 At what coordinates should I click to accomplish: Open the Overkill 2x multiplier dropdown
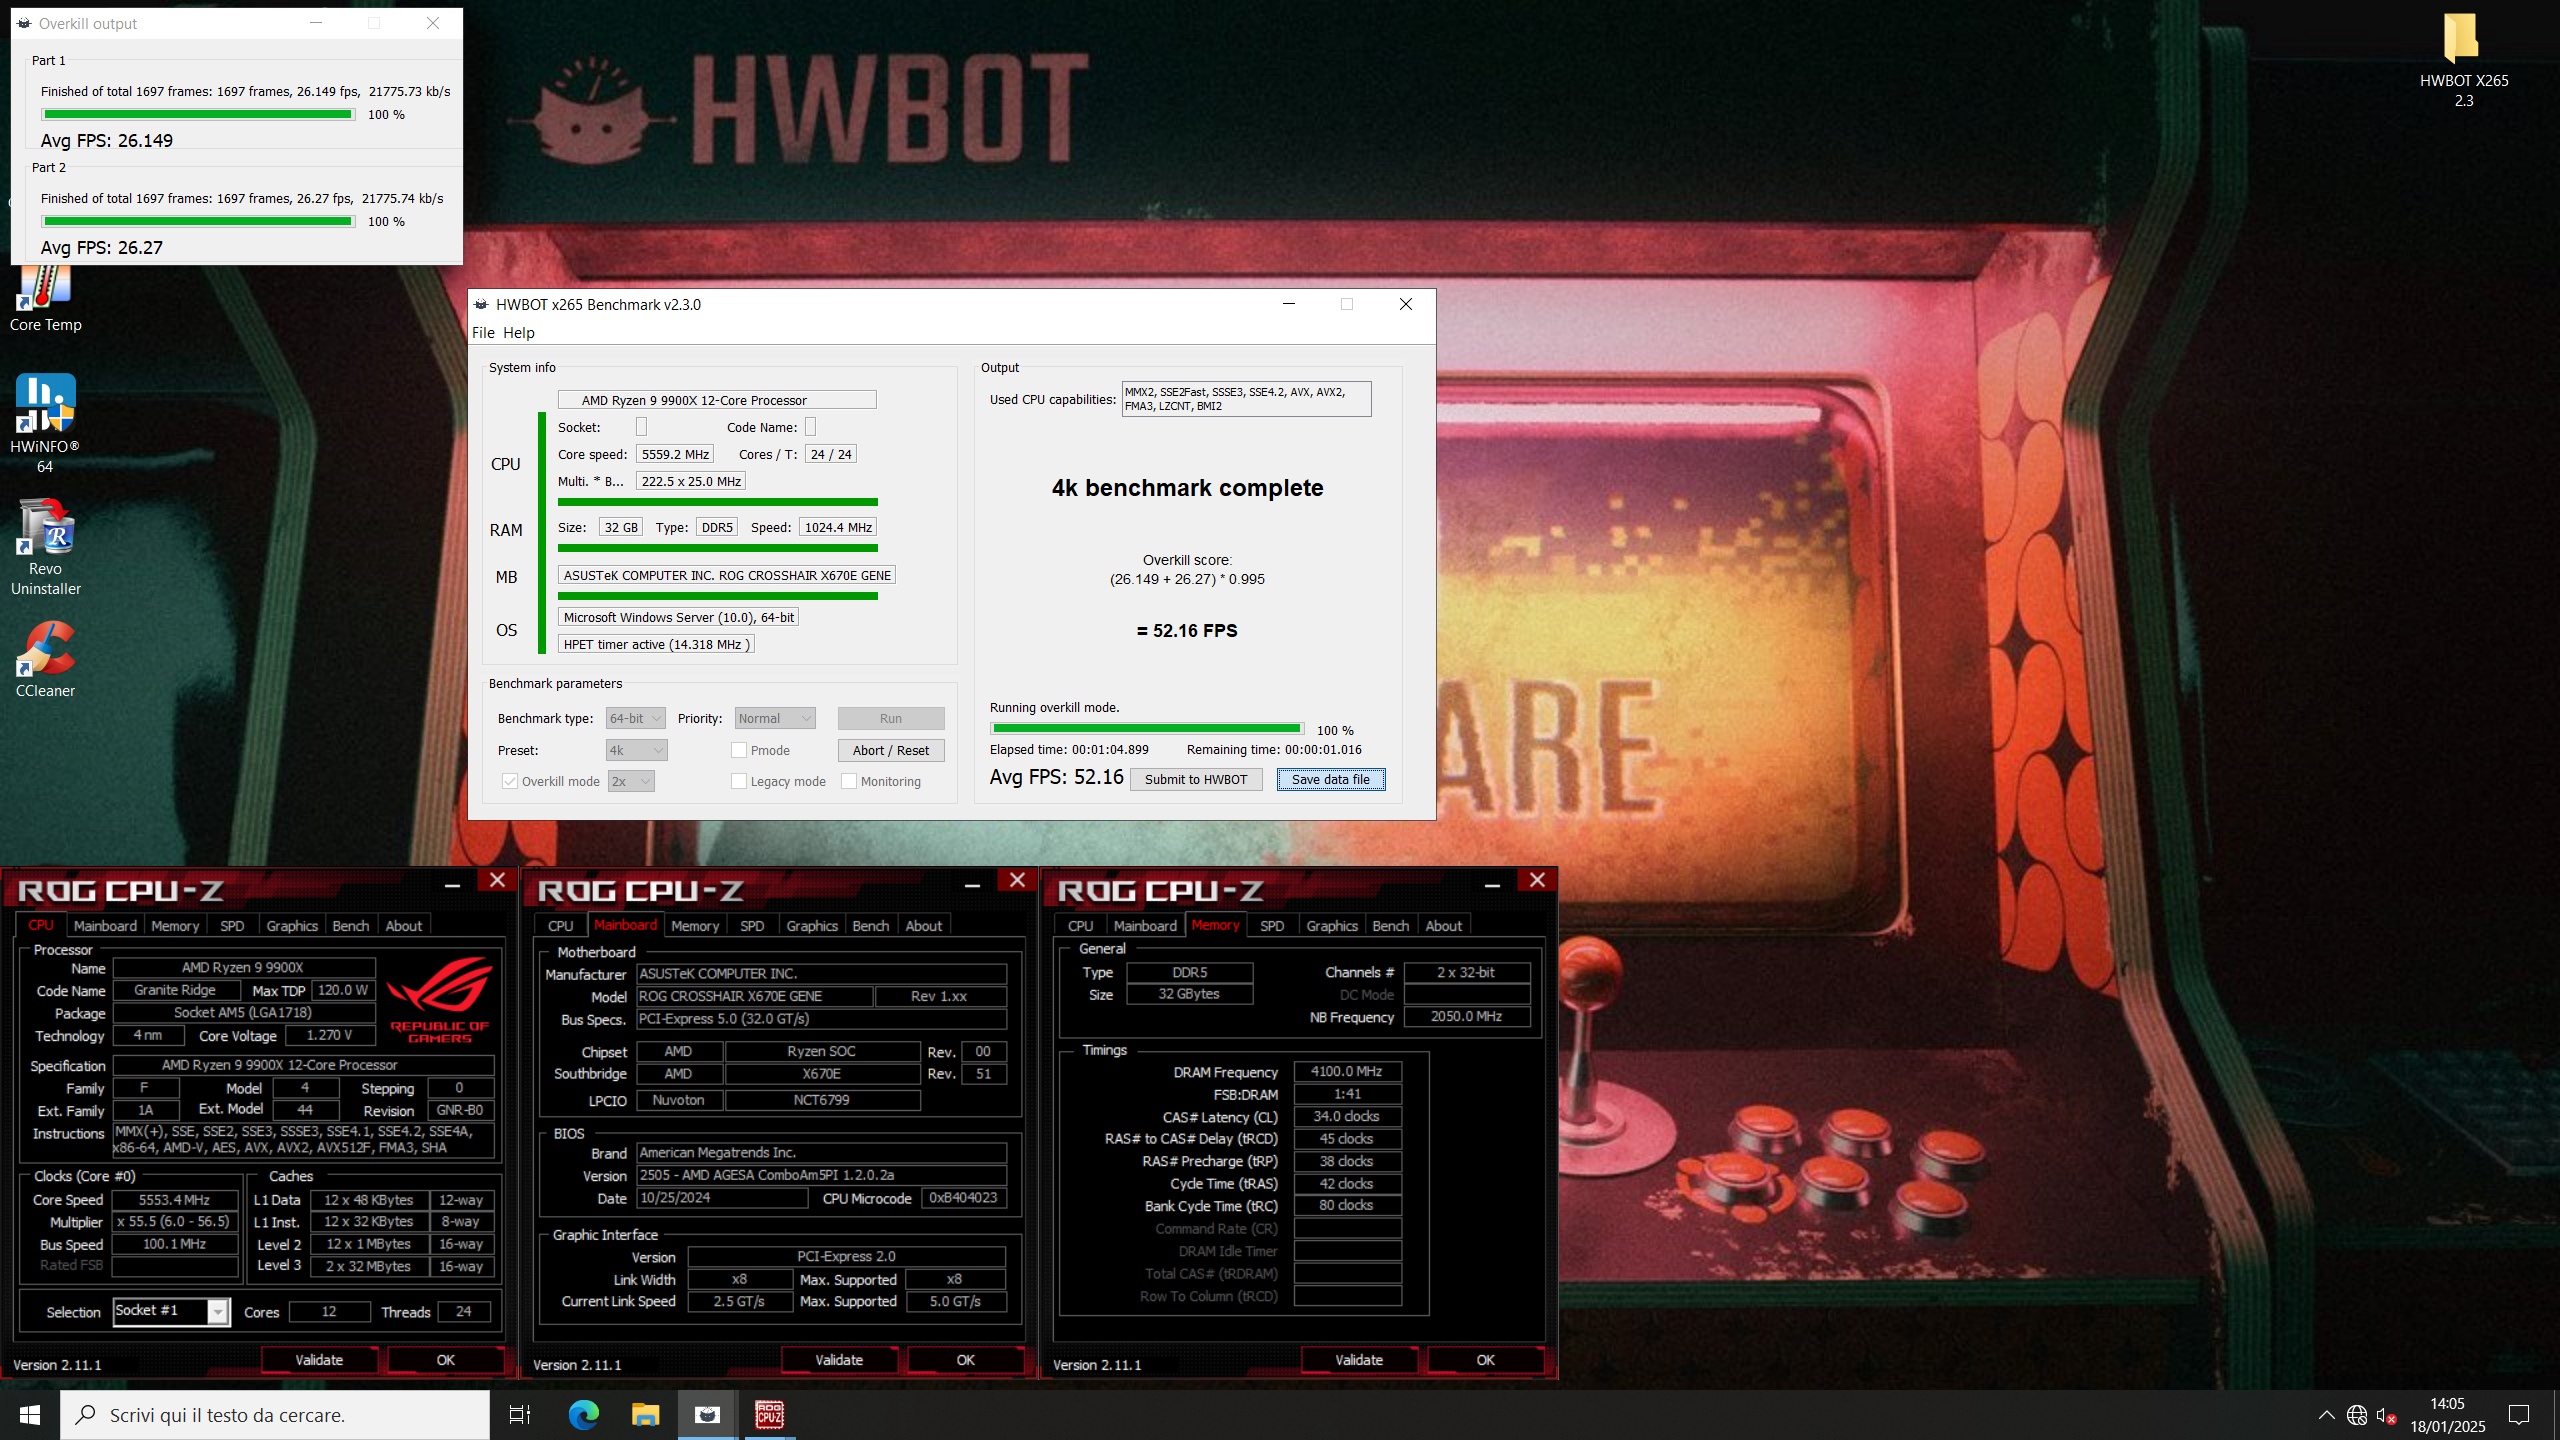631,781
